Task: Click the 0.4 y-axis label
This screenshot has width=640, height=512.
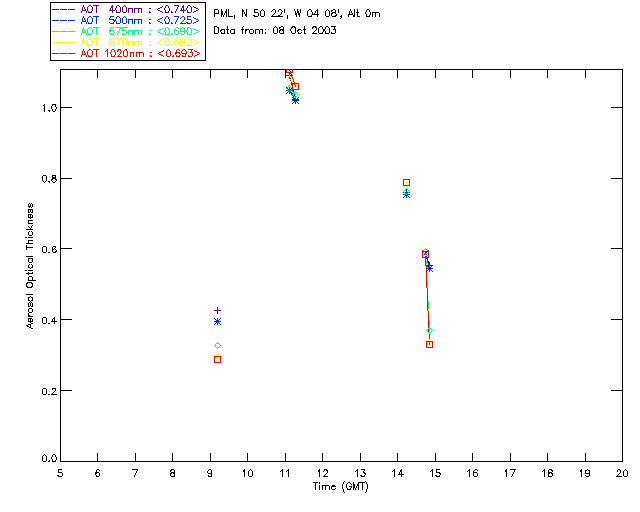Action: (49, 320)
